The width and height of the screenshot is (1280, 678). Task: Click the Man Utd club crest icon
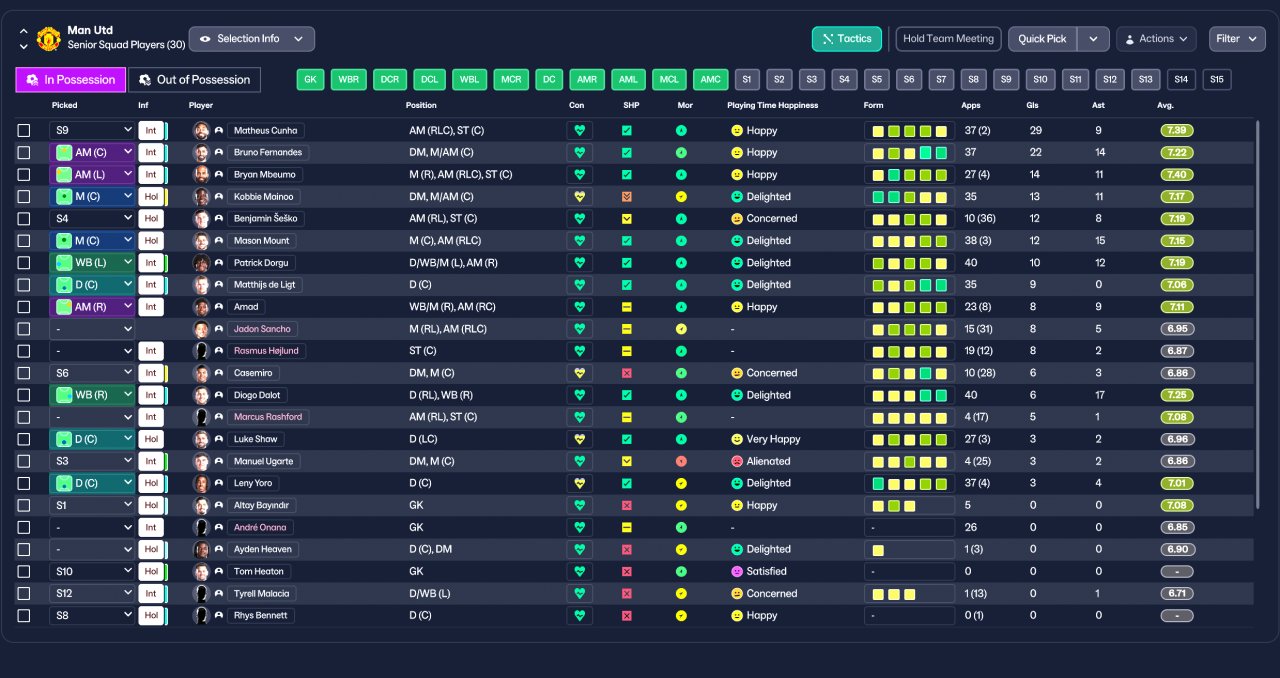tap(48, 38)
